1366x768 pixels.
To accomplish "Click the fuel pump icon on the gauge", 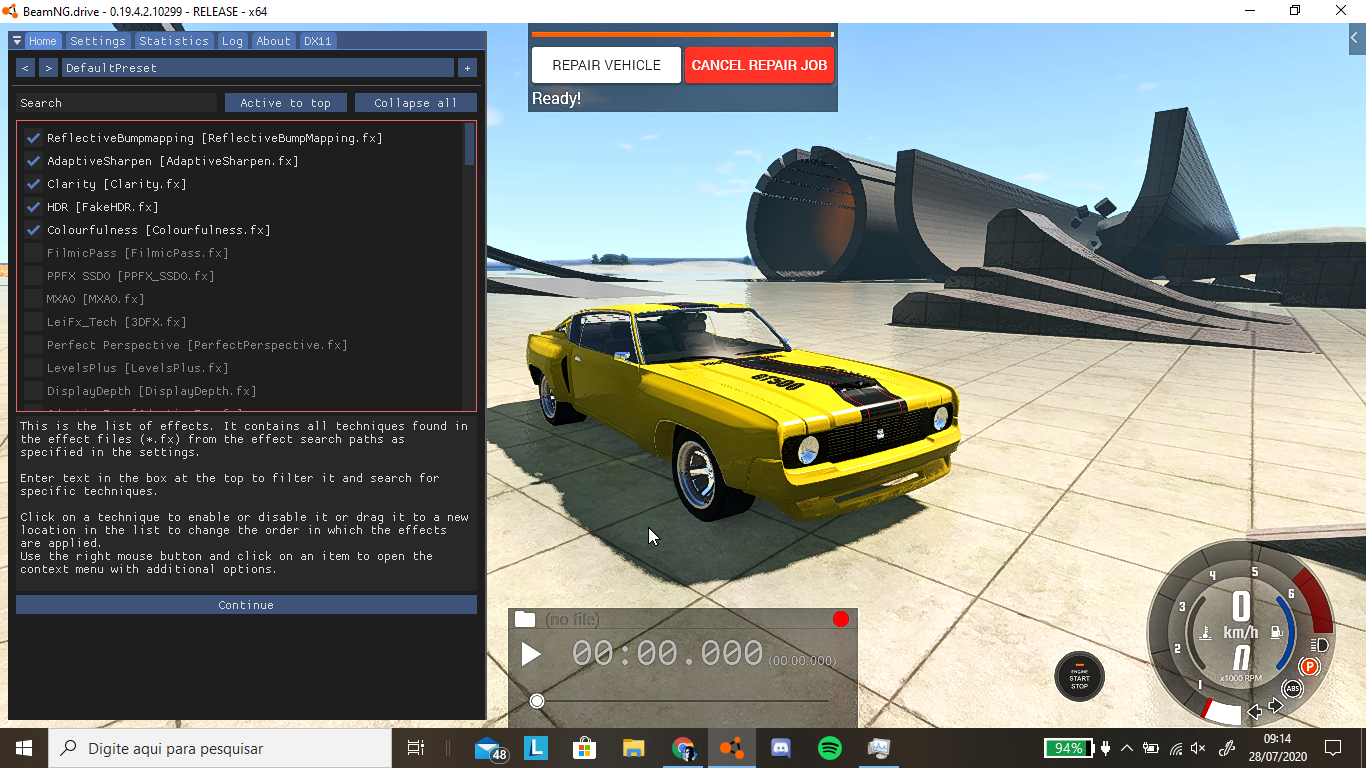I will 1277,632.
